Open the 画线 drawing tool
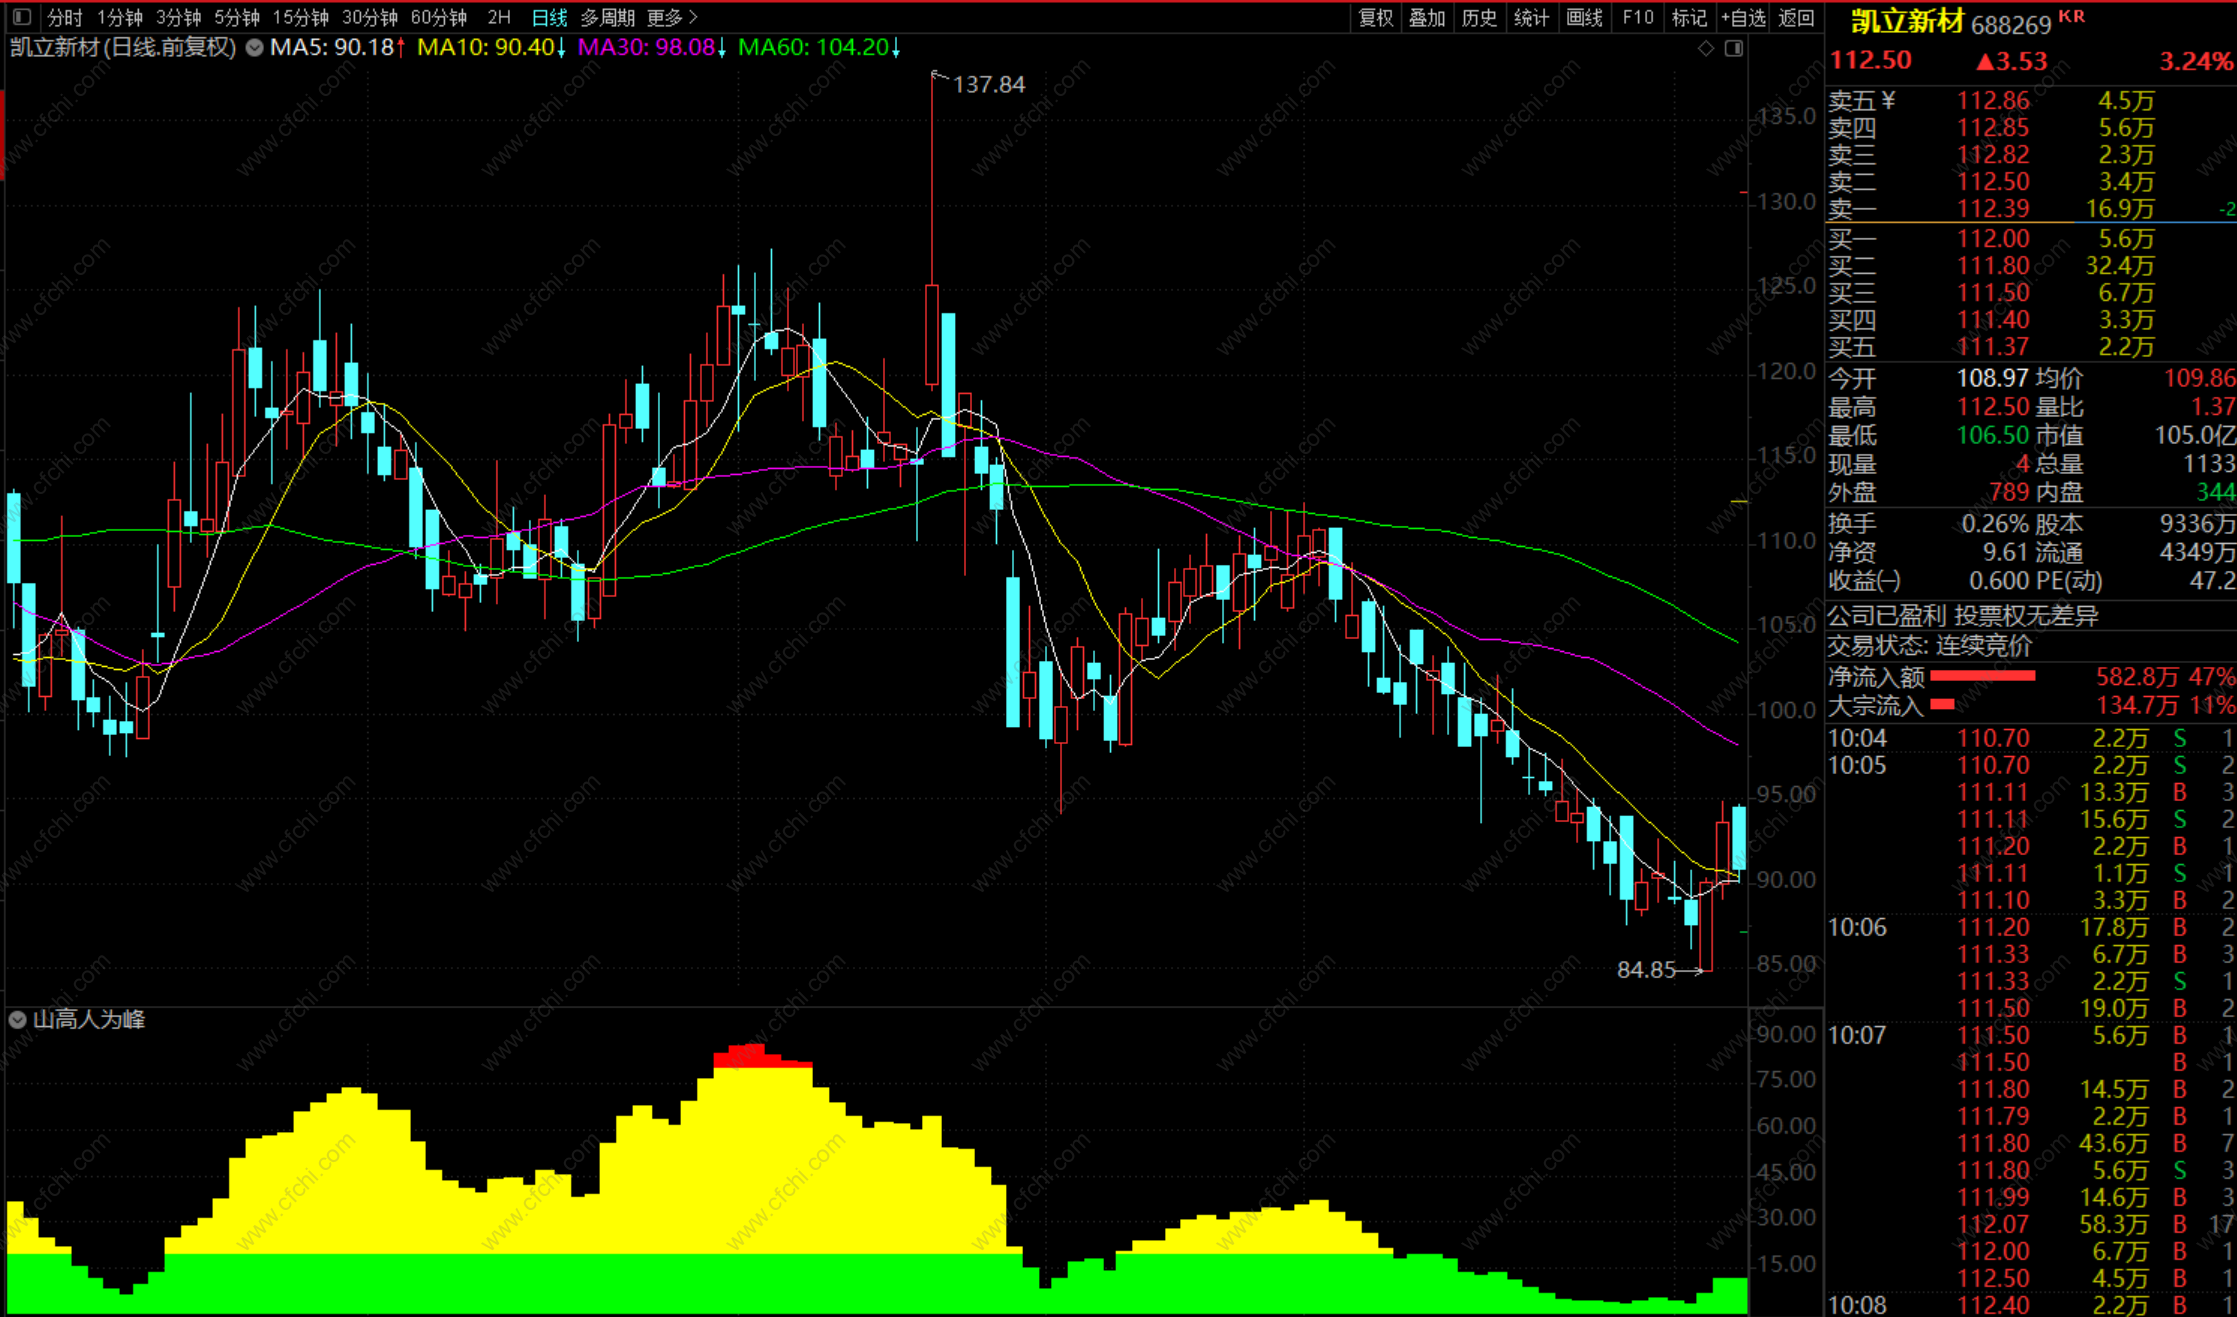The width and height of the screenshot is (2237, 1317). coord(1584,17)
